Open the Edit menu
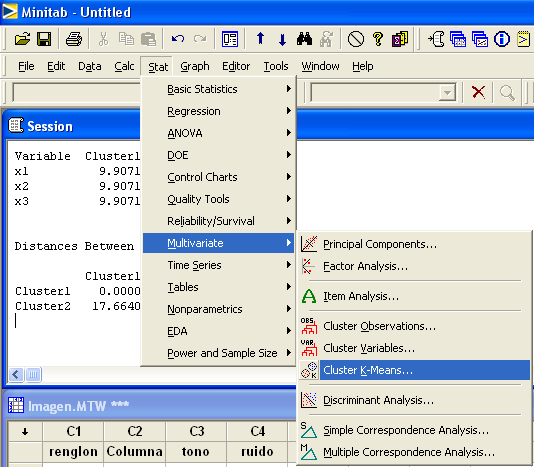Image resolution: width=534 pixels, height=467 pixels. pyautogui.click(x=56, y=66)
